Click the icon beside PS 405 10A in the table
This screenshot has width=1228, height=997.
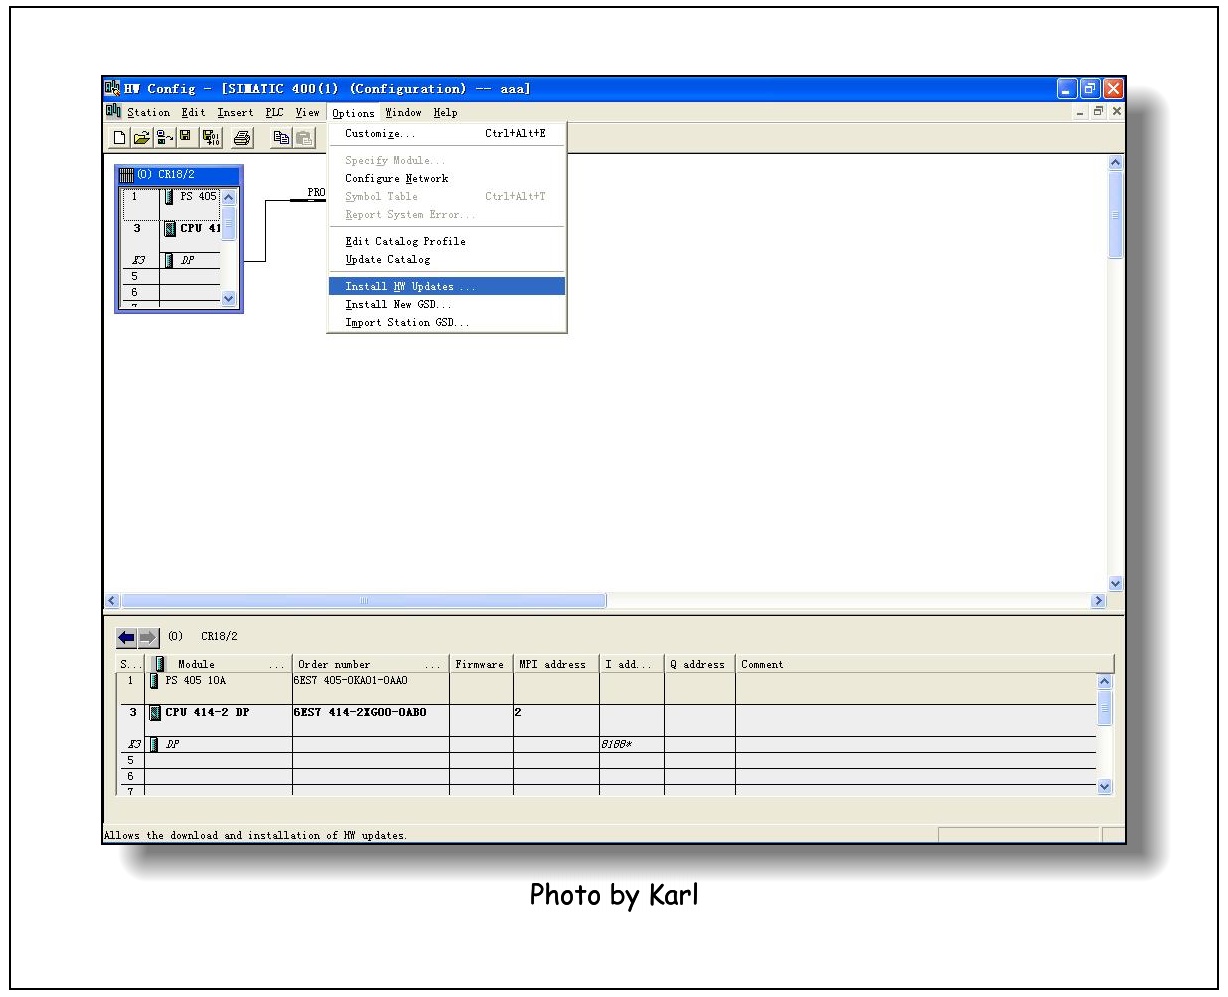(154, 681)
